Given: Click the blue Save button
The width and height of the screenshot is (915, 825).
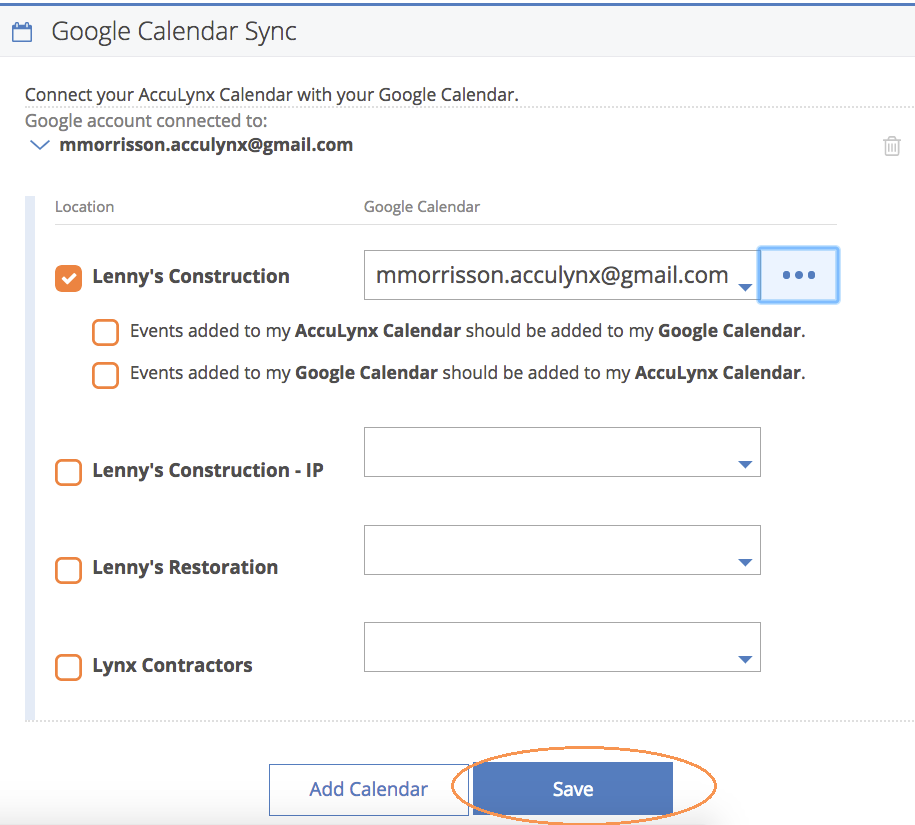Looking at the screenshot, I should click(572, 789).
